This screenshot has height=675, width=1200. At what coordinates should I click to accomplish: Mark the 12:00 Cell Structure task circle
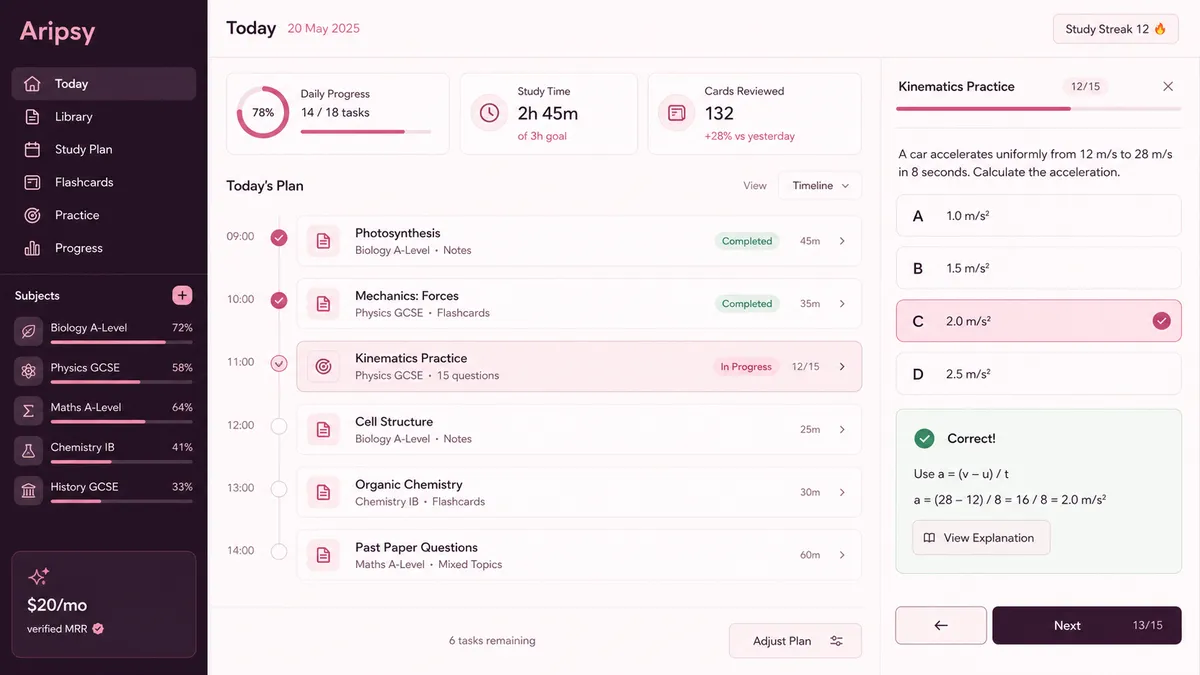click(279, 426)
